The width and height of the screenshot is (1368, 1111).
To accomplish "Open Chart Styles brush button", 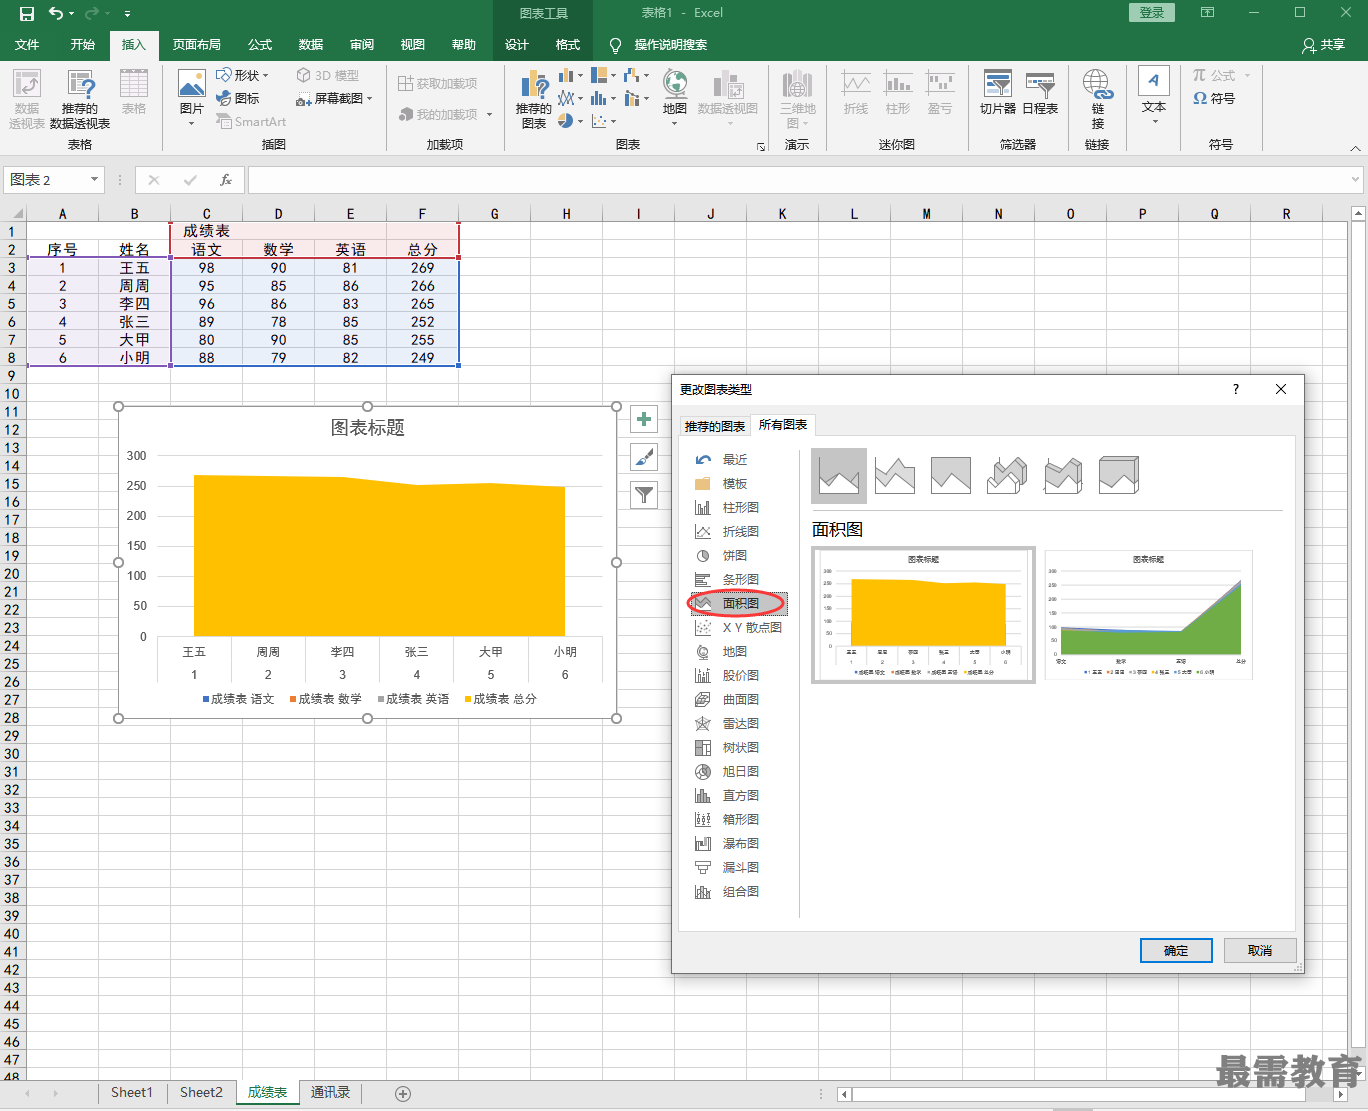I will (x=644, y=457).
